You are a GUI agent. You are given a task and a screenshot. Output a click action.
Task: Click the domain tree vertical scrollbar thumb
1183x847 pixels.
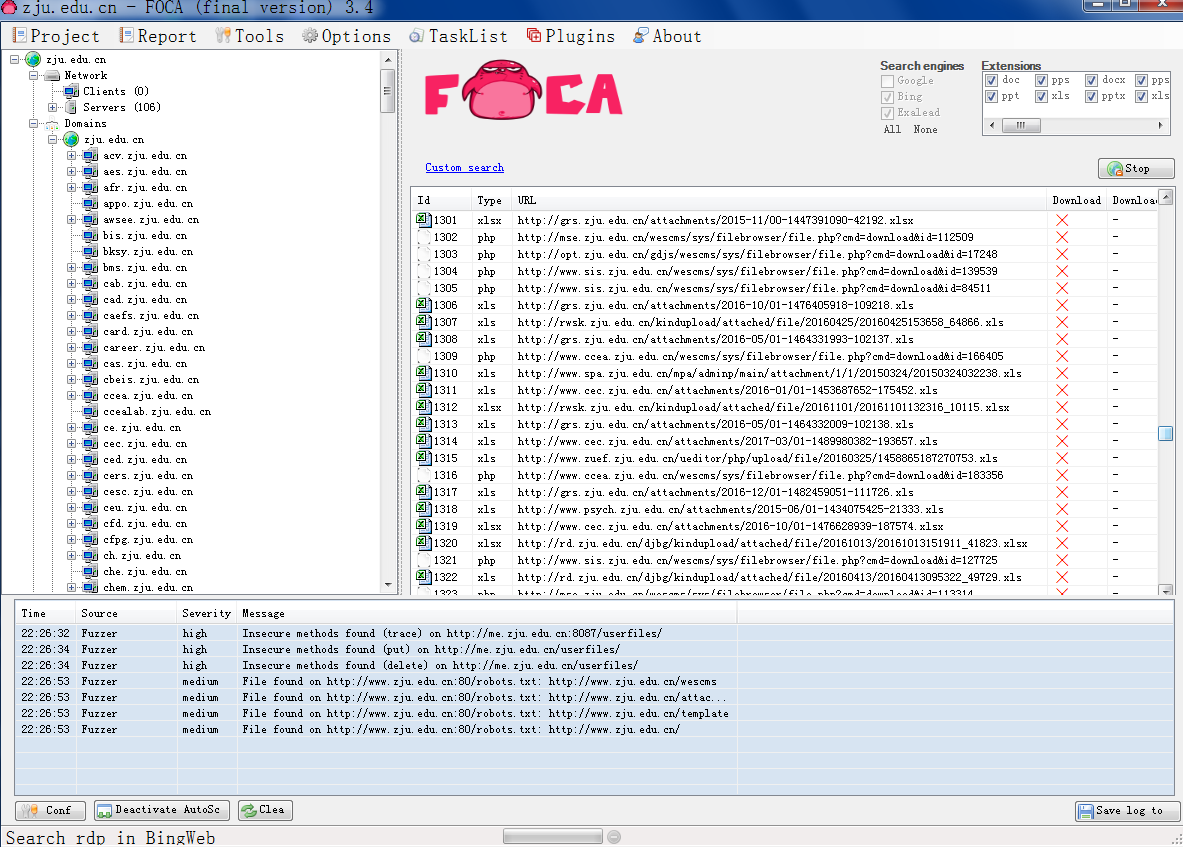point(388,91)
